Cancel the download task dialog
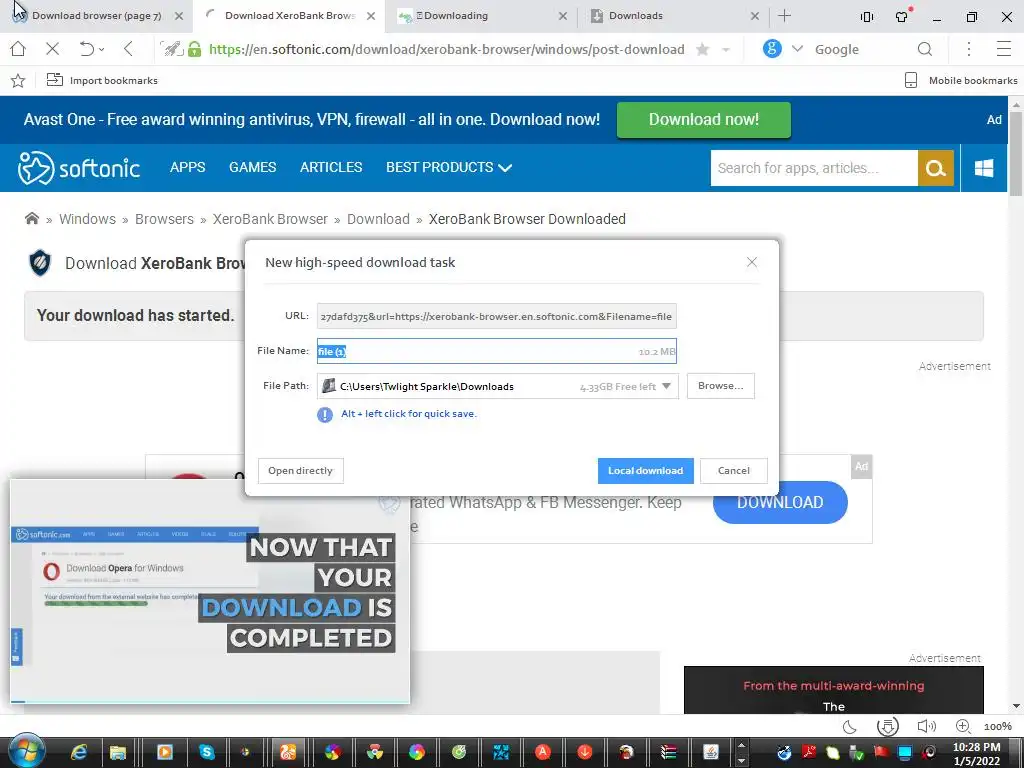Image resolution: width=1024 pixels, height=768 pixels. 733,471
